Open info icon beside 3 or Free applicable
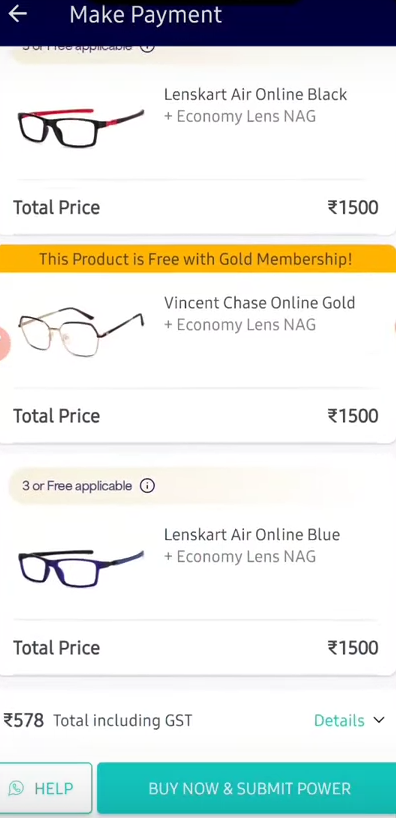The width and height of the screenshot is (396, 818). [x=147, y=486]
